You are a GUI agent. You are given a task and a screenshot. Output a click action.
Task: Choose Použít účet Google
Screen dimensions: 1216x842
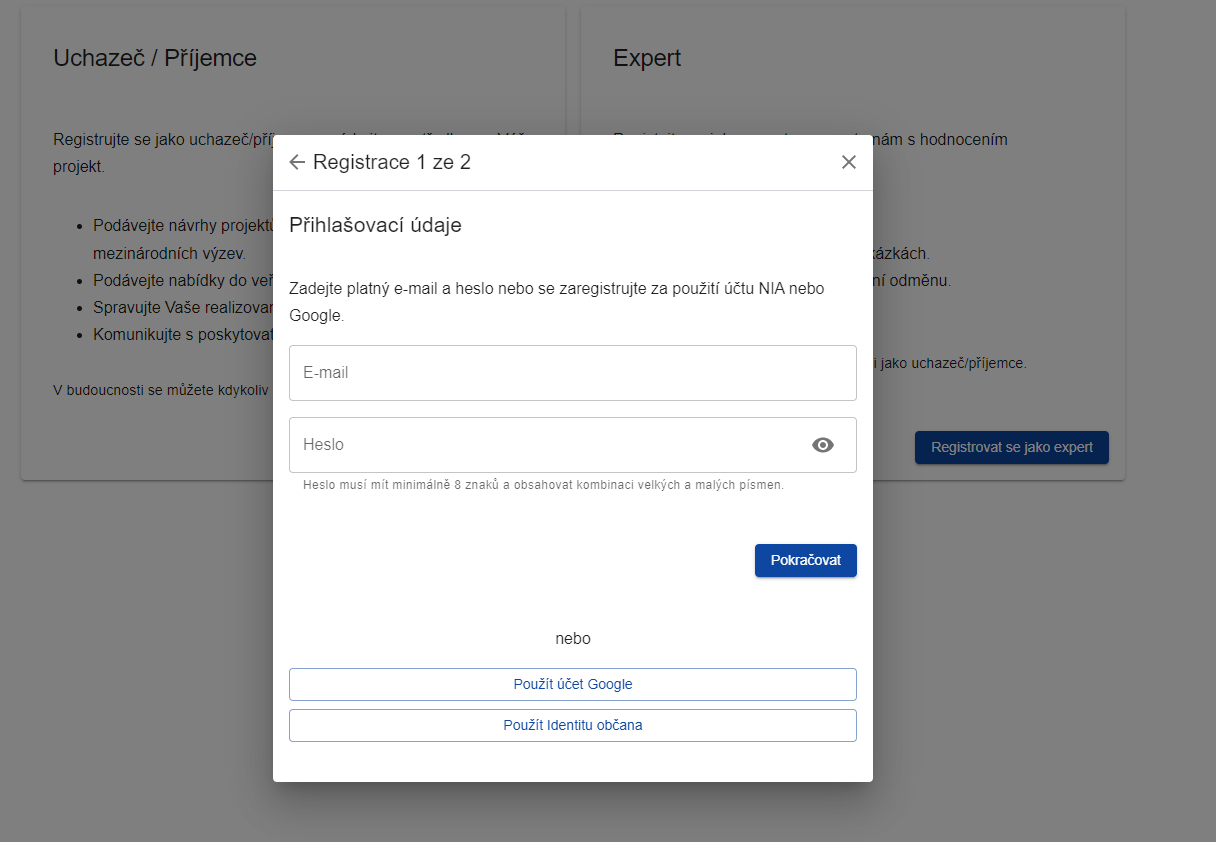pos(573,685)
